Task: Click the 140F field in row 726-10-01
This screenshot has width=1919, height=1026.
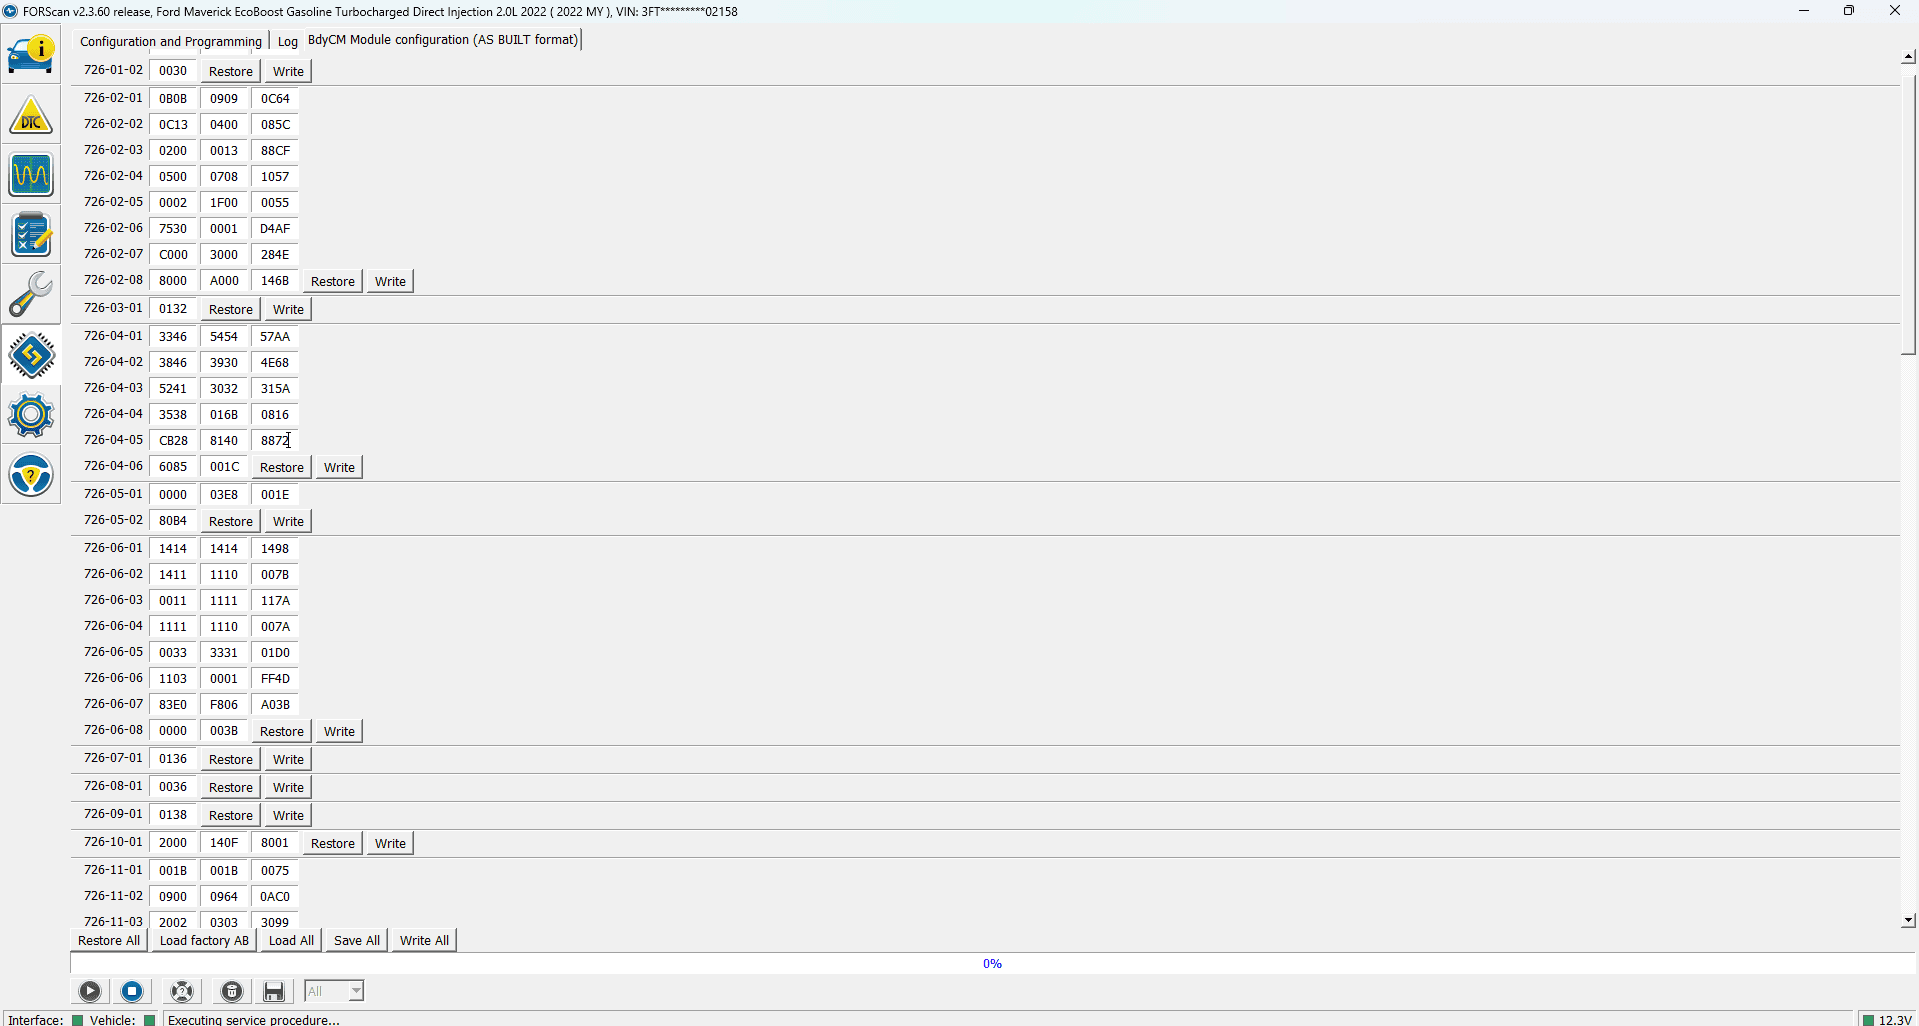Action: coord(224,842)
